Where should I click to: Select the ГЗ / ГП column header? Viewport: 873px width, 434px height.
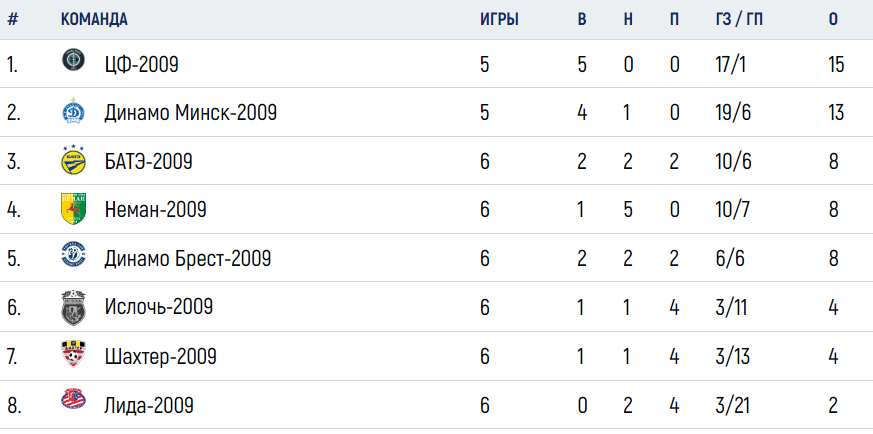[739, 19]
